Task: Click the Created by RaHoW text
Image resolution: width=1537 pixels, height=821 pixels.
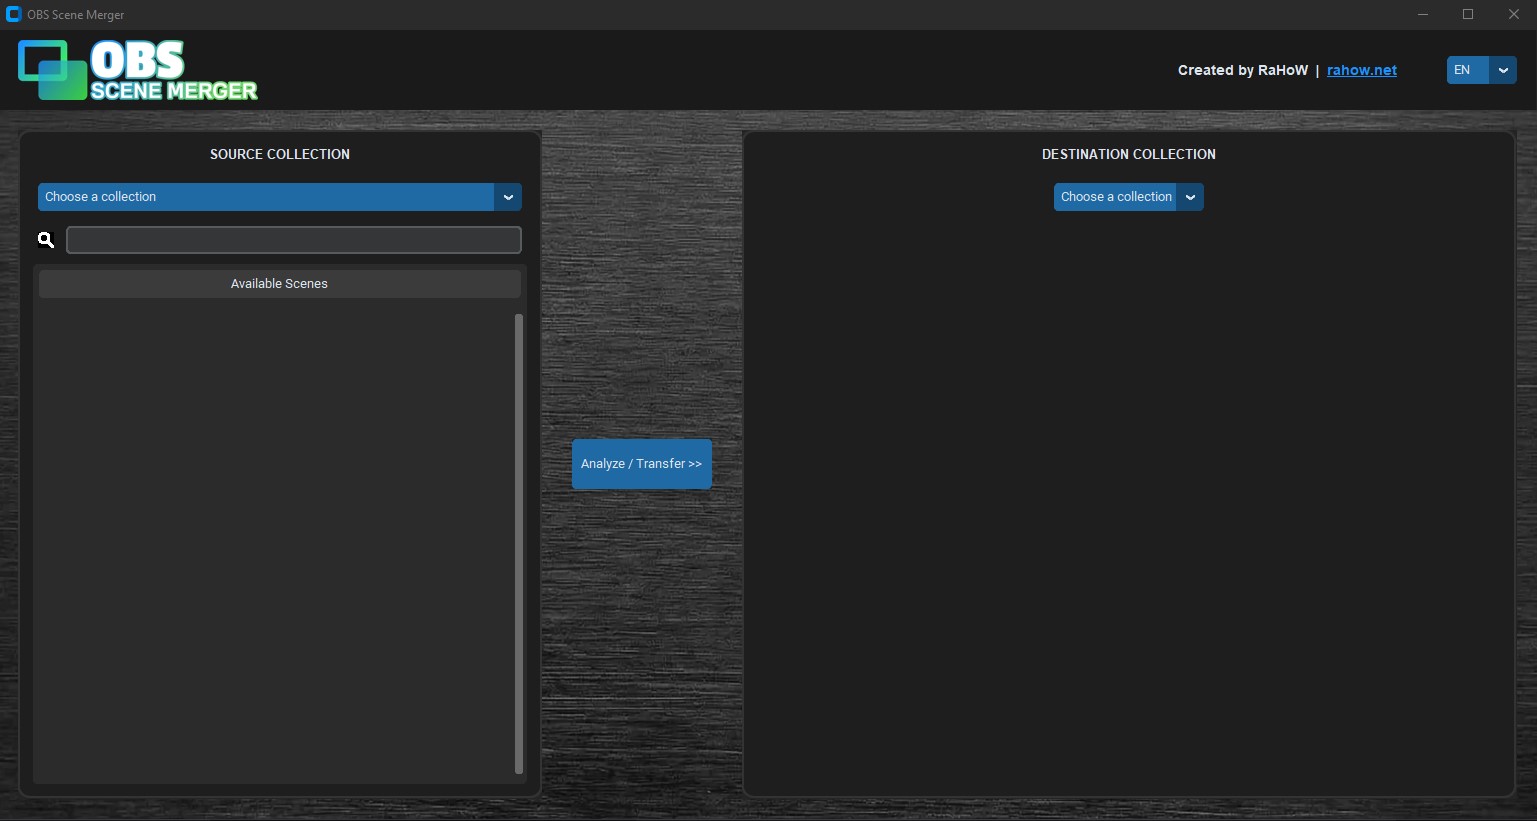Action: click(1242, 70)
